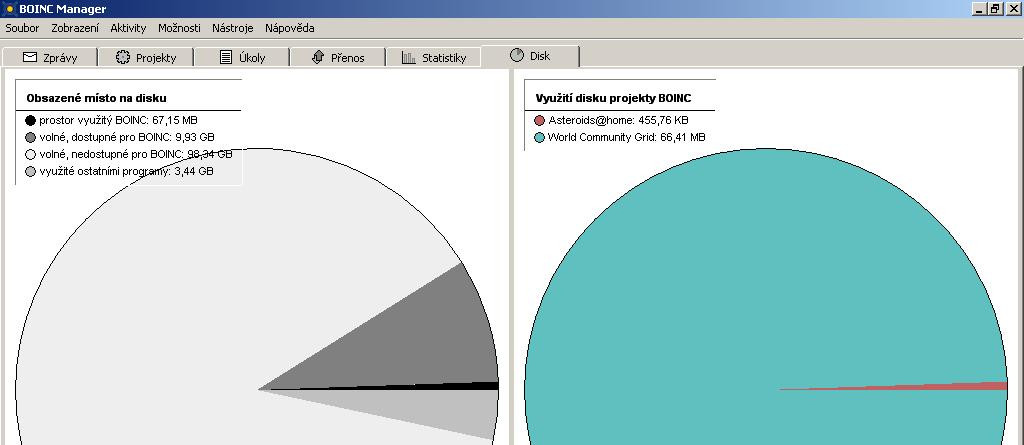
Task: Open the Možnosti menu
Action: (x=179, y=28)
